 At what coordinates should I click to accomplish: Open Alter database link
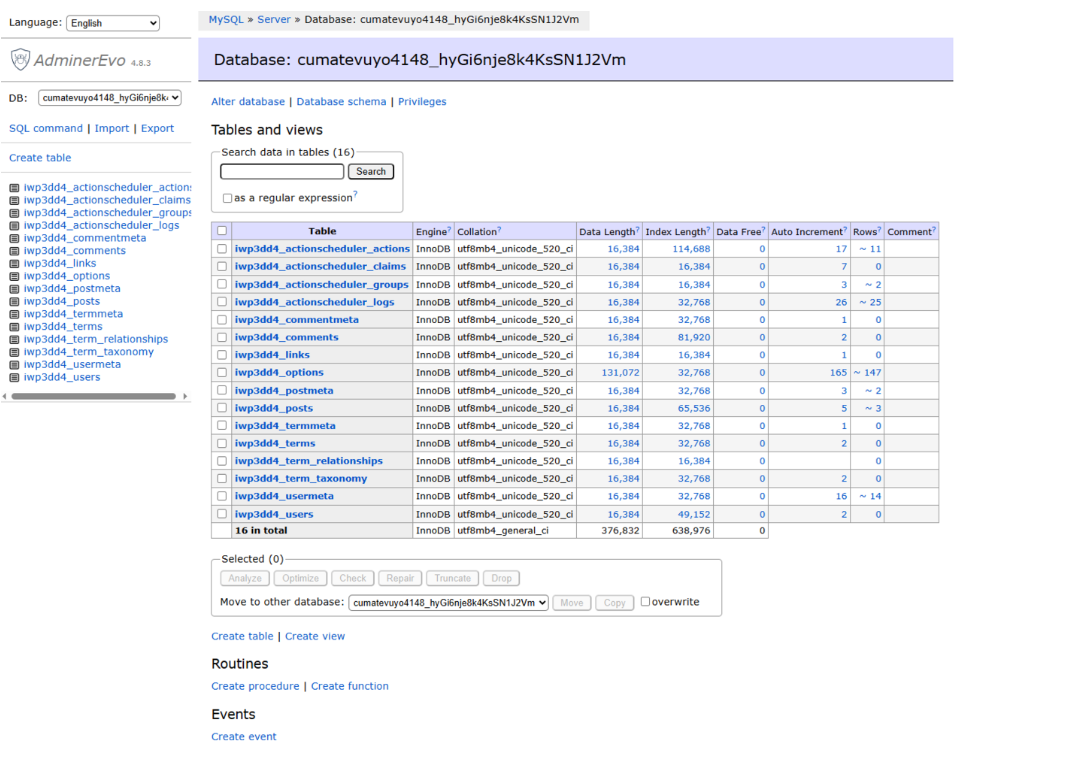pyautogui.click(x=248, y=102)
